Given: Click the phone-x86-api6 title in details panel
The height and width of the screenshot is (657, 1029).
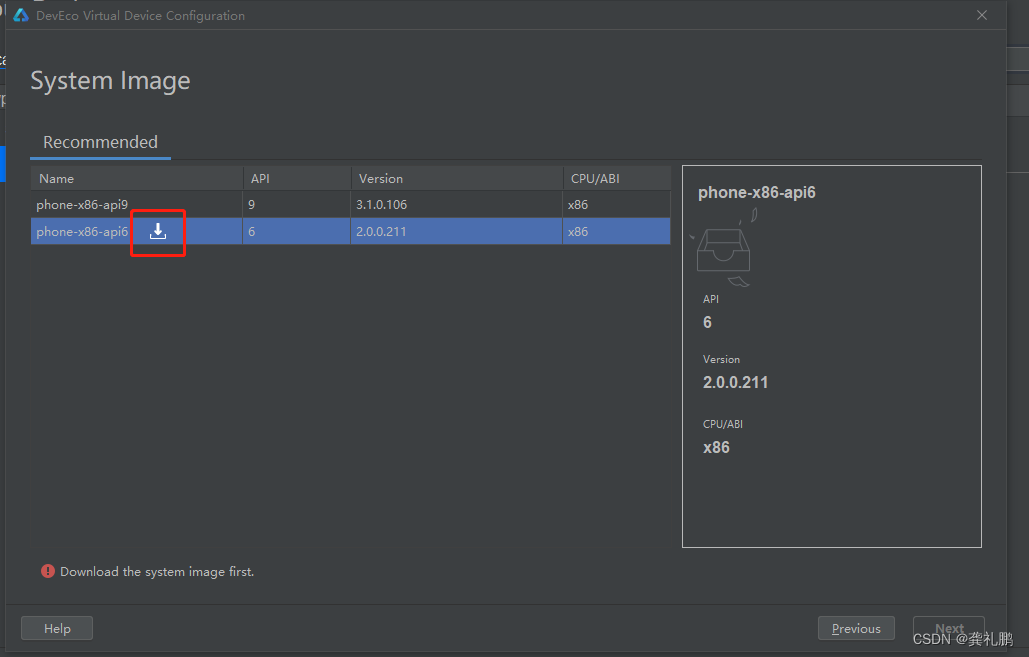Looking at the screenshot, I should click(x=757, y=192).
